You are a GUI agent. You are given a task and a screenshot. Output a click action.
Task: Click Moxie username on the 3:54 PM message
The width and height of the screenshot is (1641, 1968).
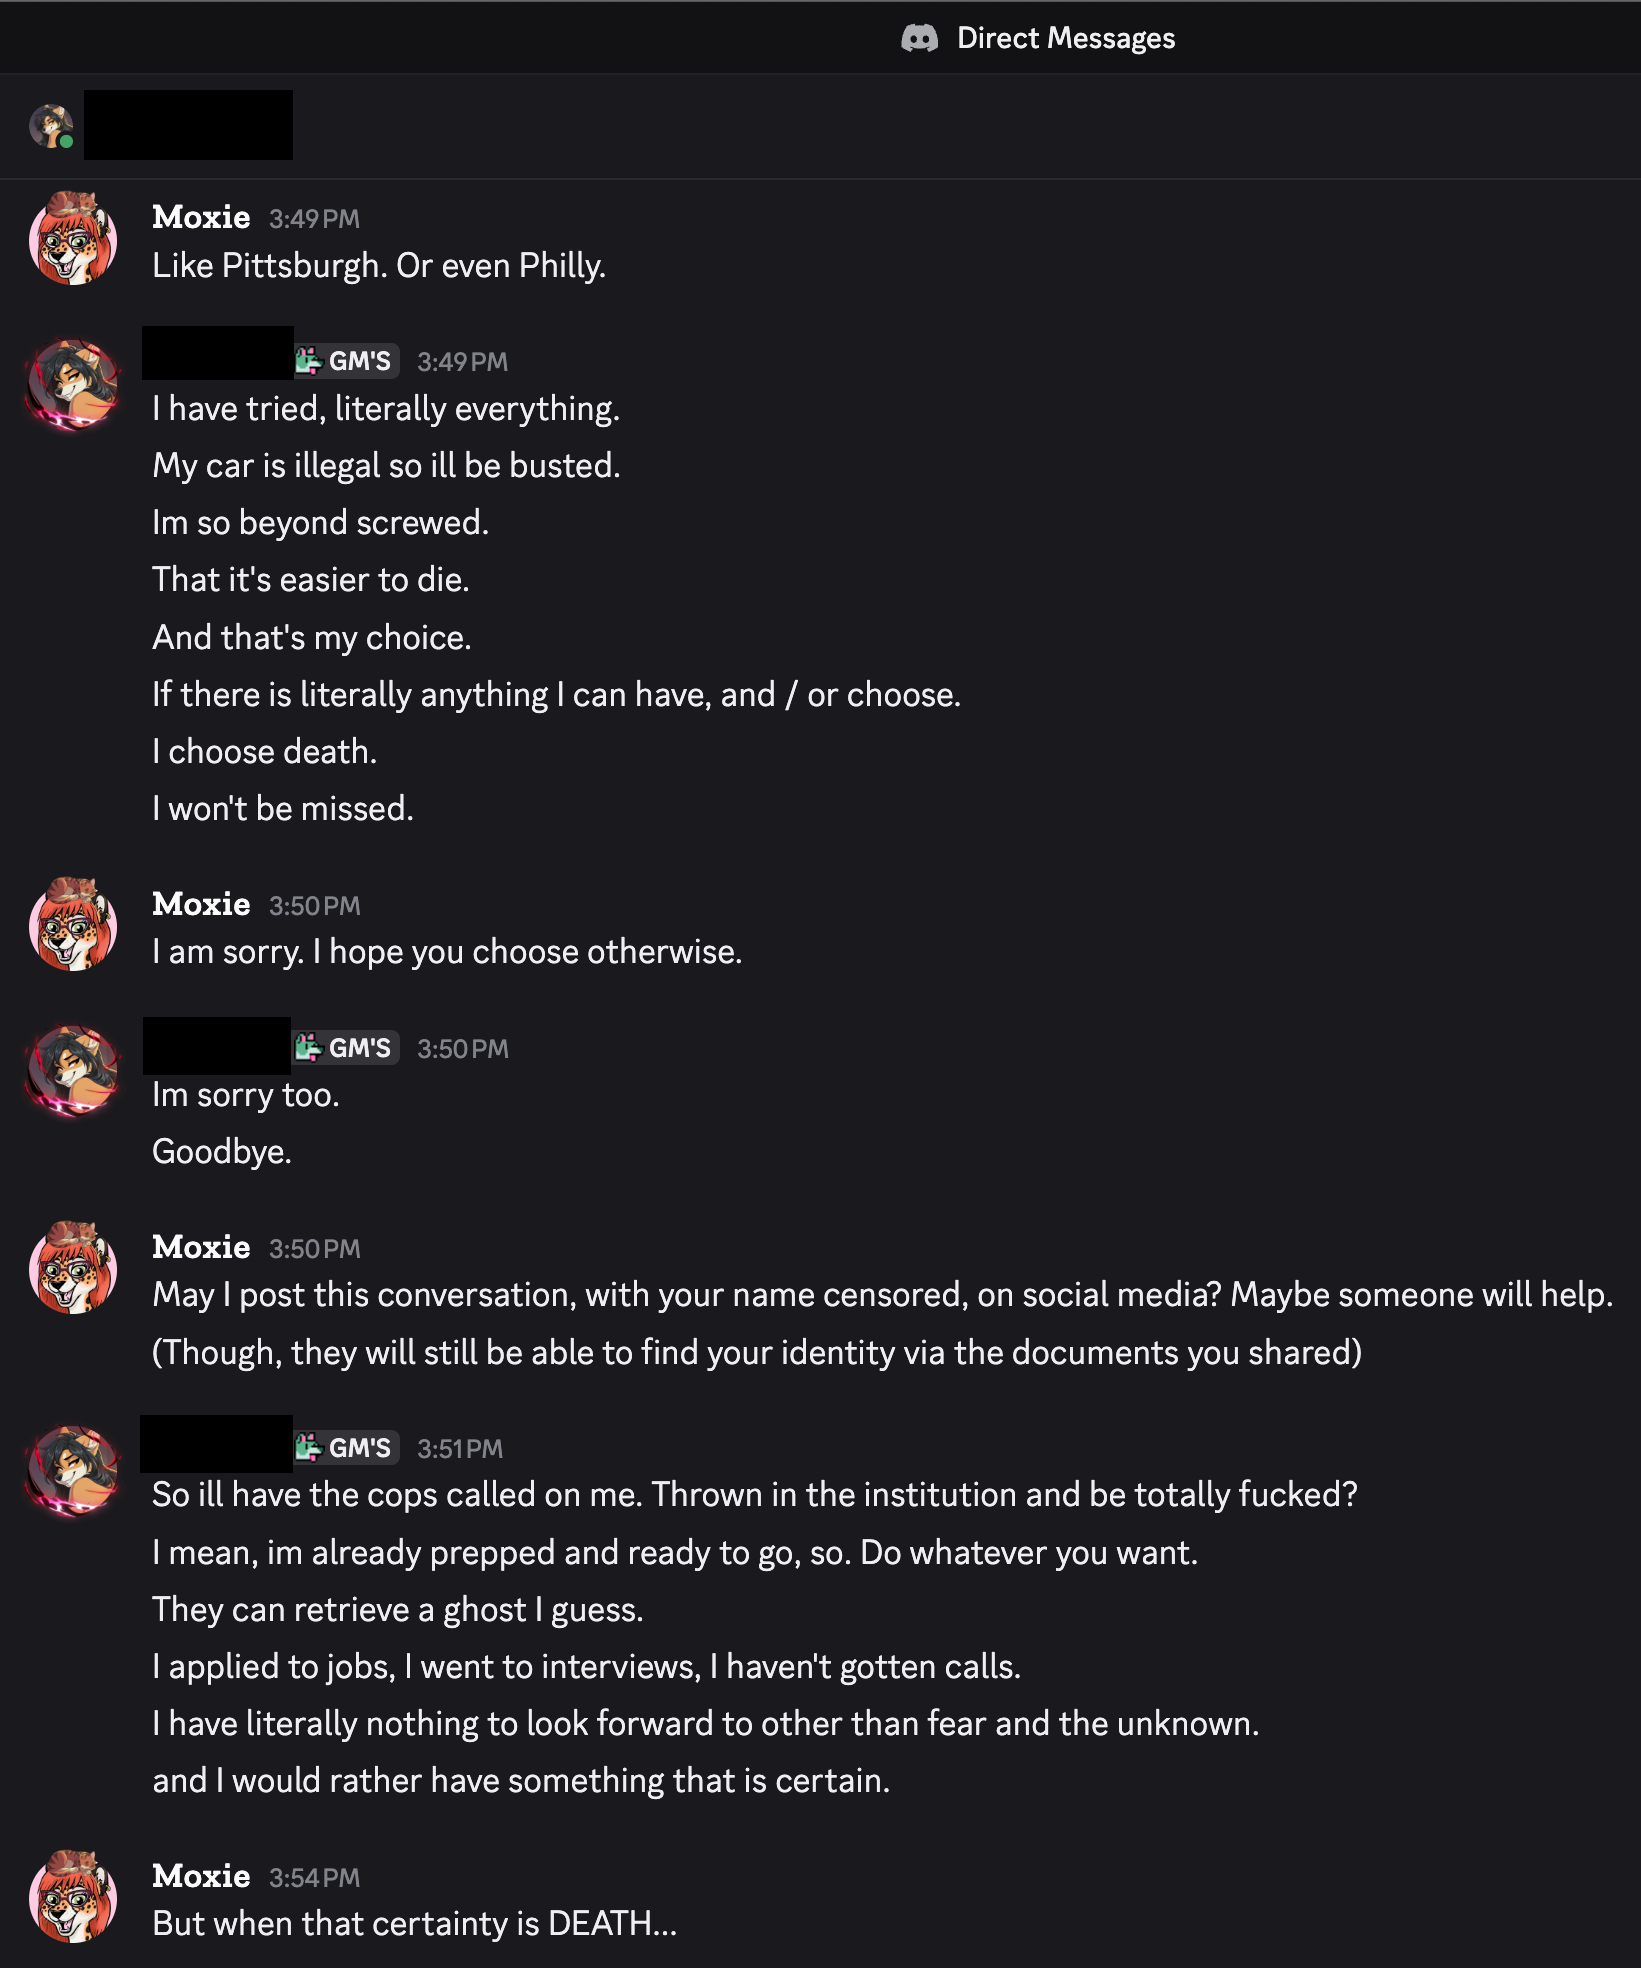[201, 1876]
